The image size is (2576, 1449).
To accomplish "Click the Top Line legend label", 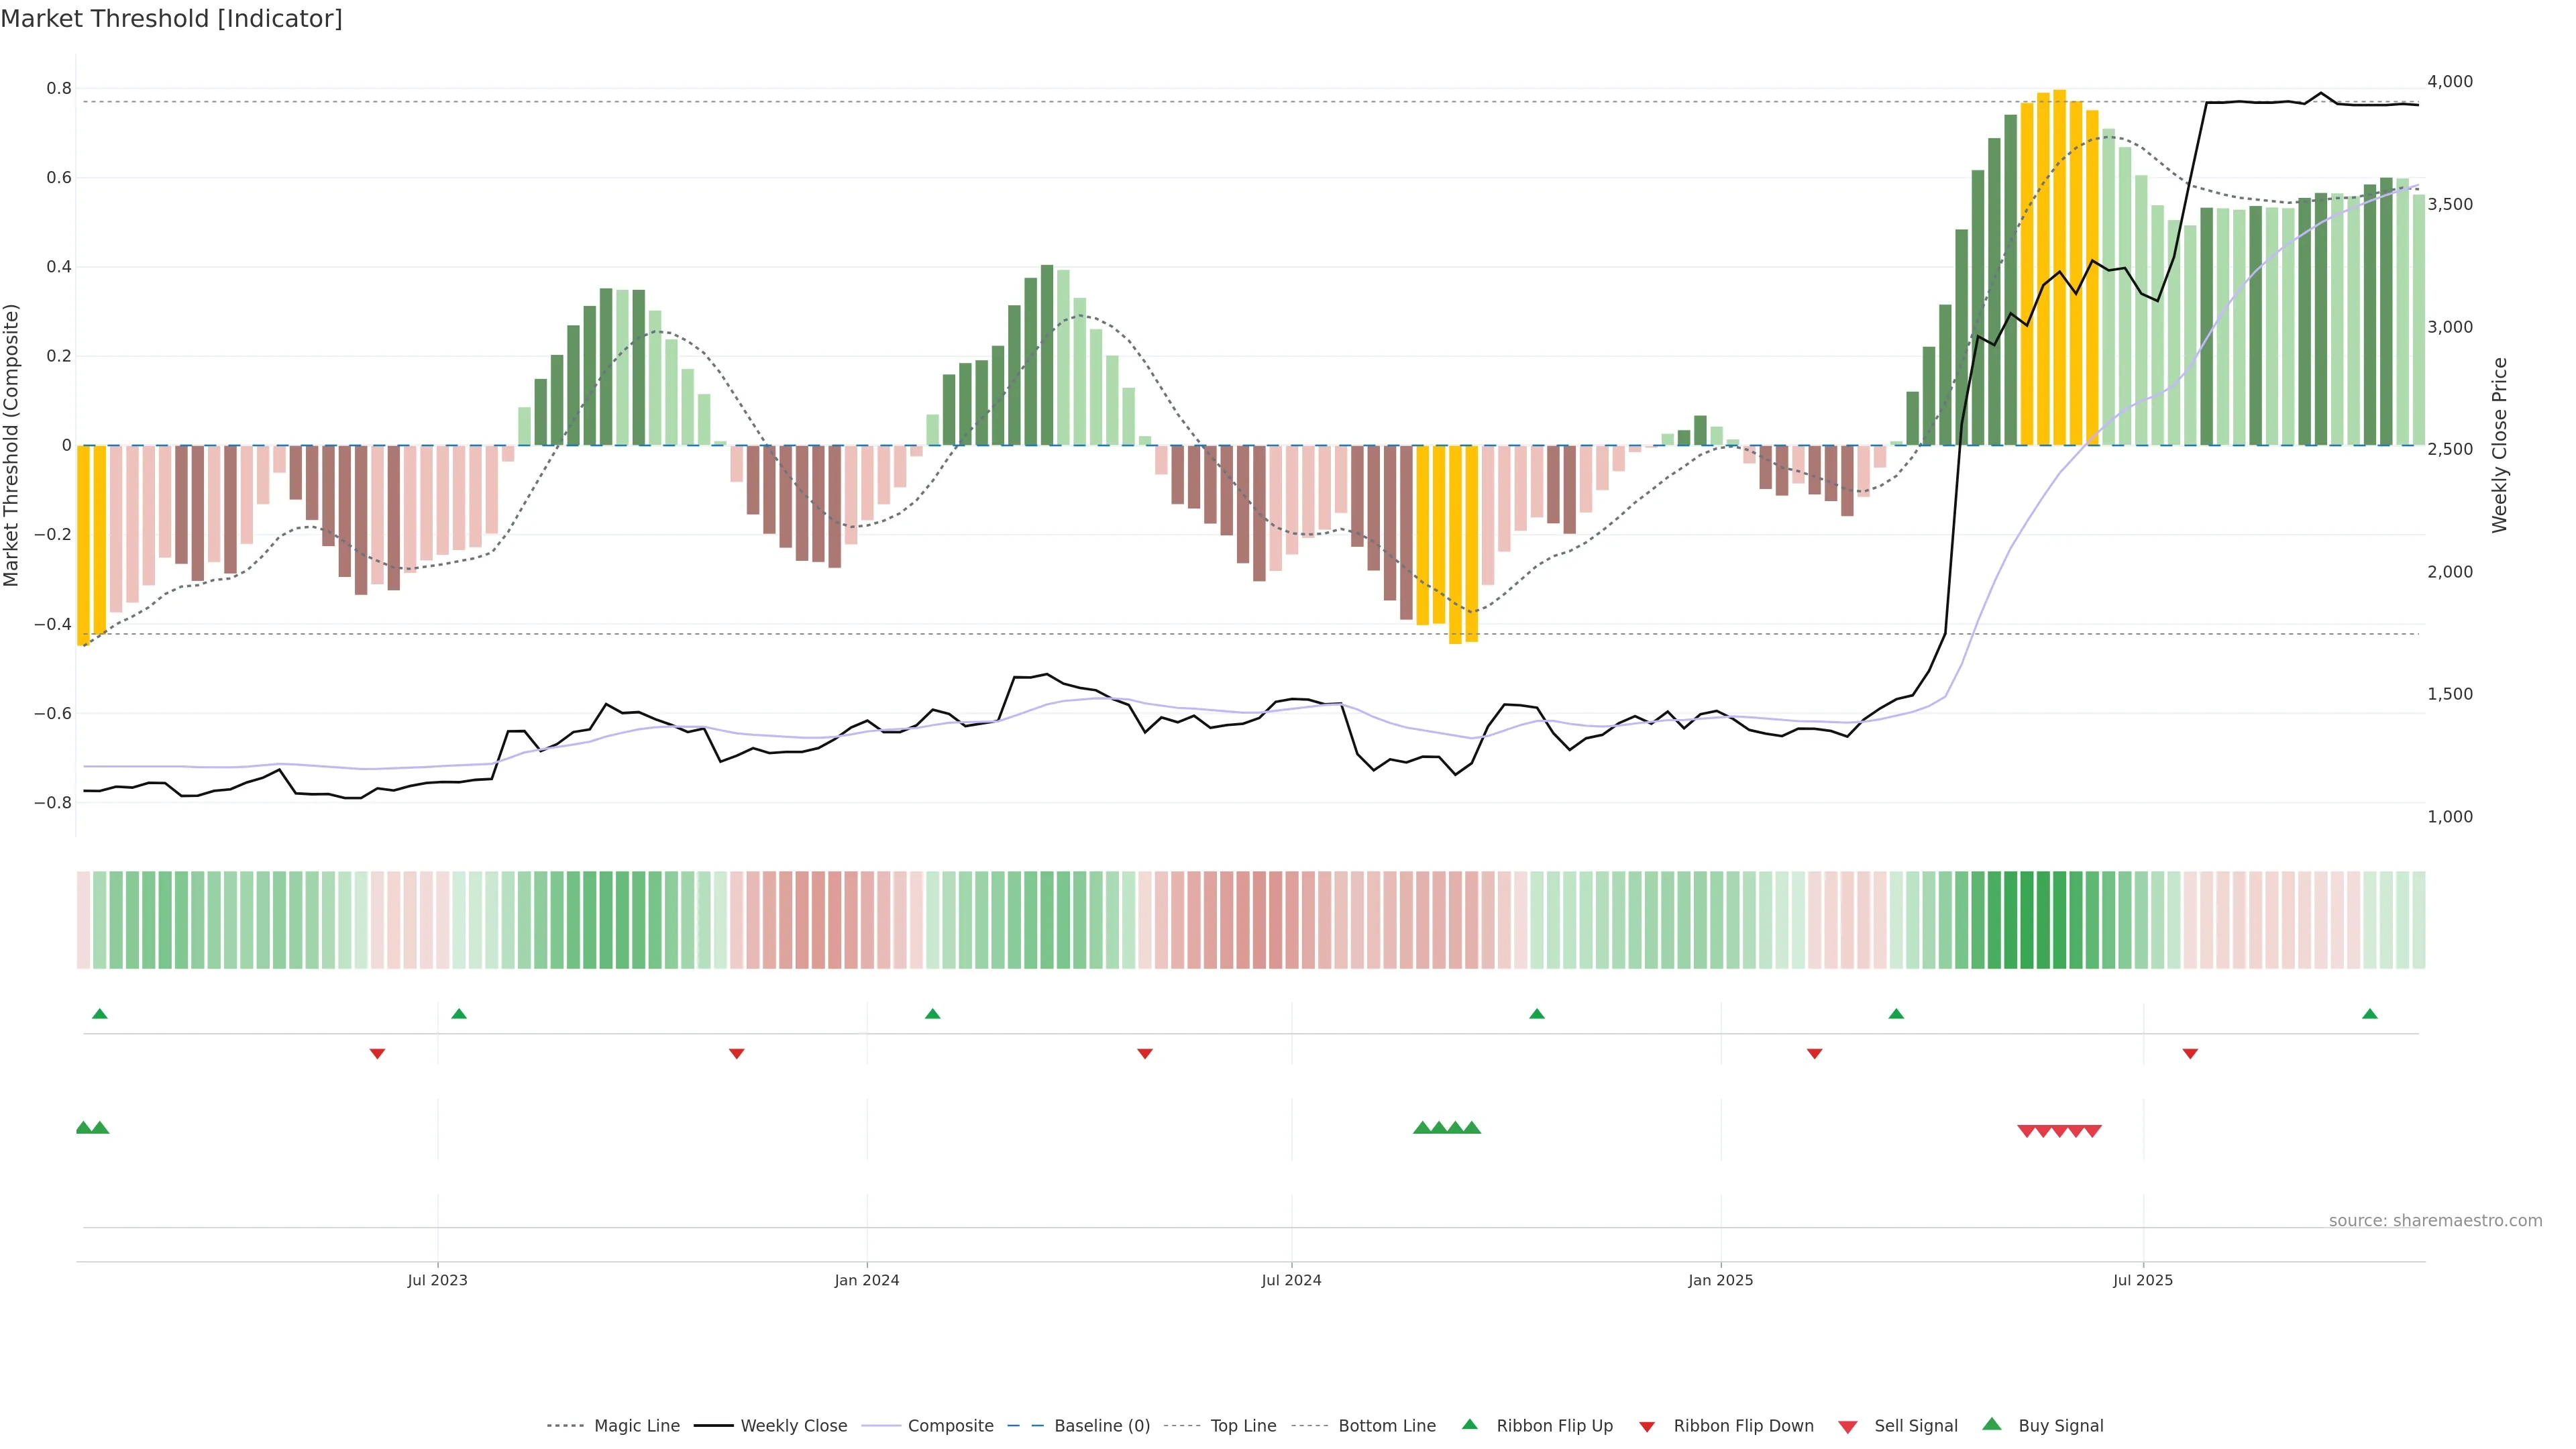I will click(x=1243, y=1426).
